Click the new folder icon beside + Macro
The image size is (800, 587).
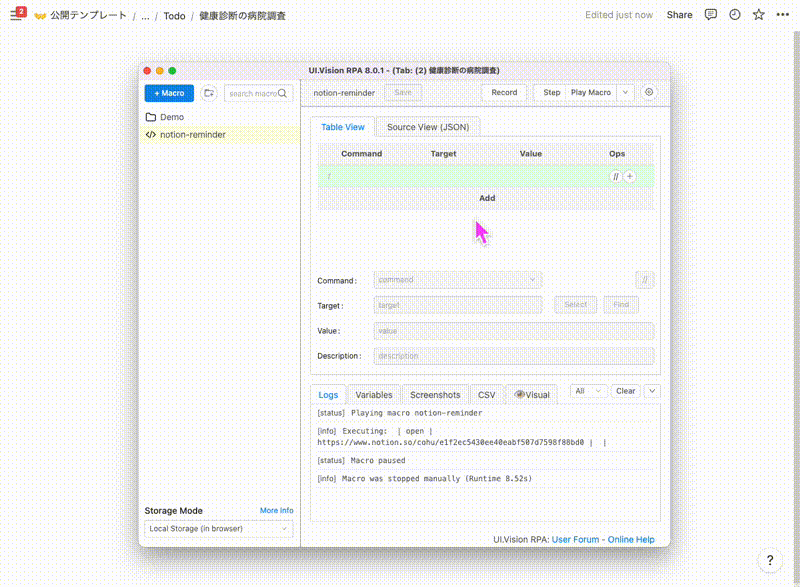pyautogui.click(x=208, y=93)
